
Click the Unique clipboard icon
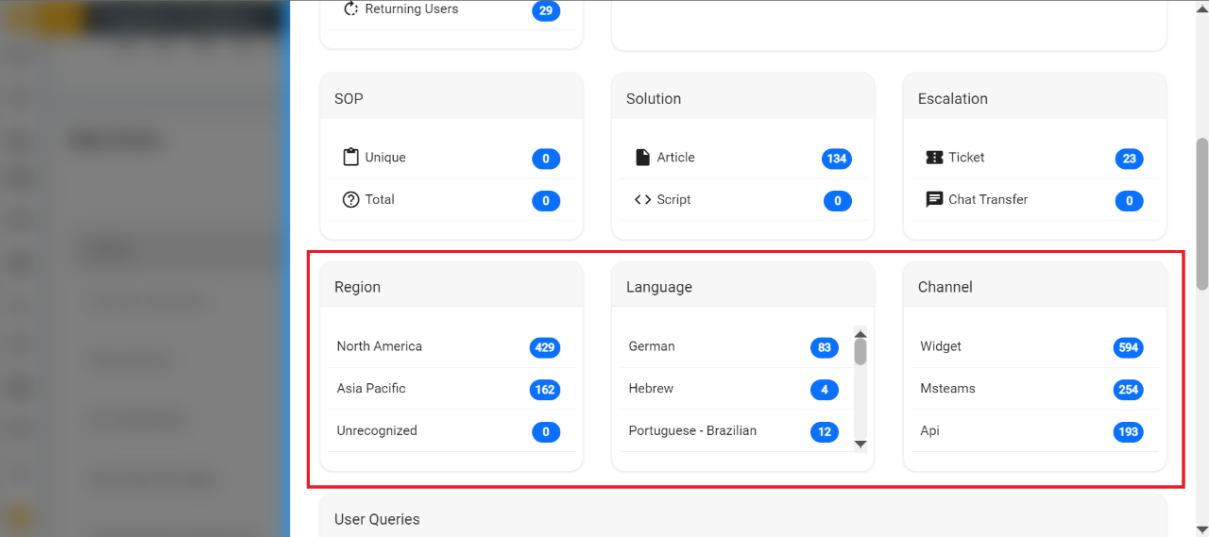click(x=350, y=157)
